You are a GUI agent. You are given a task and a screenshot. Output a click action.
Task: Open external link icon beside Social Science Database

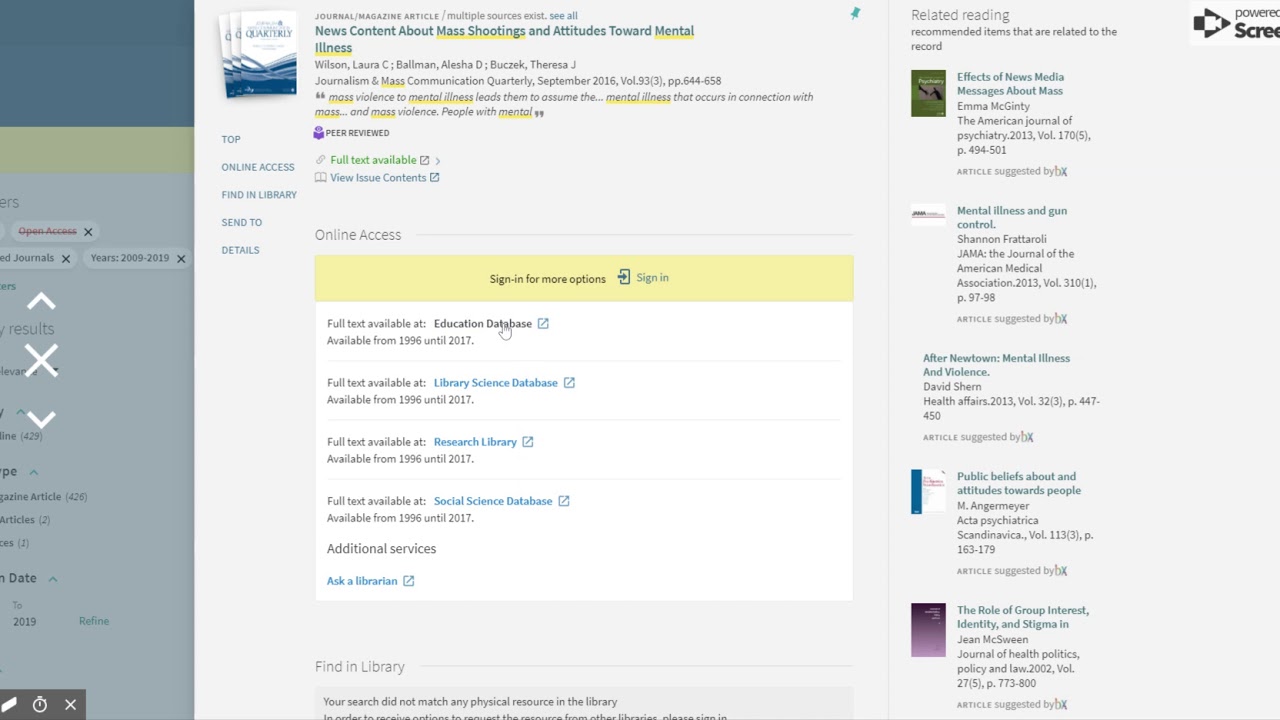[x=564, y=501]
